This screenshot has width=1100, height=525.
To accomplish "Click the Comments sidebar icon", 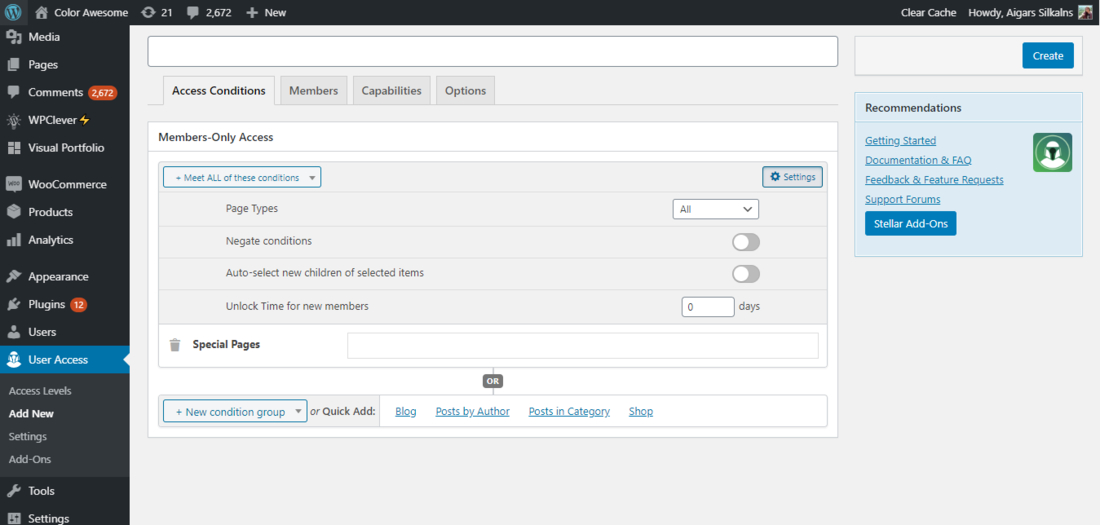I will pos(13,92).
